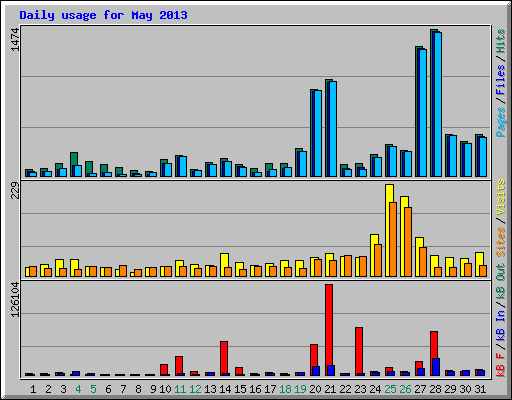
Task: Click day label 21 on the x-axis
Action: point(330,389)
